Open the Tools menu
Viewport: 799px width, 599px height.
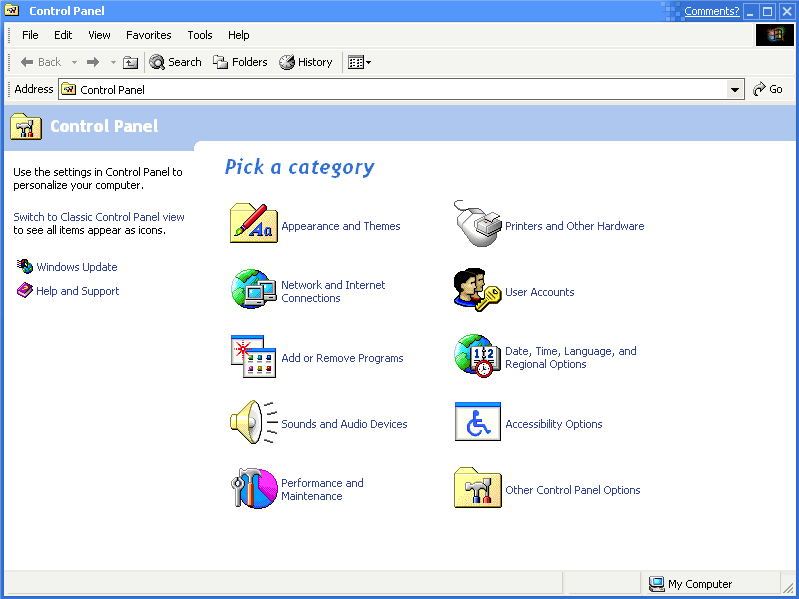200,35
